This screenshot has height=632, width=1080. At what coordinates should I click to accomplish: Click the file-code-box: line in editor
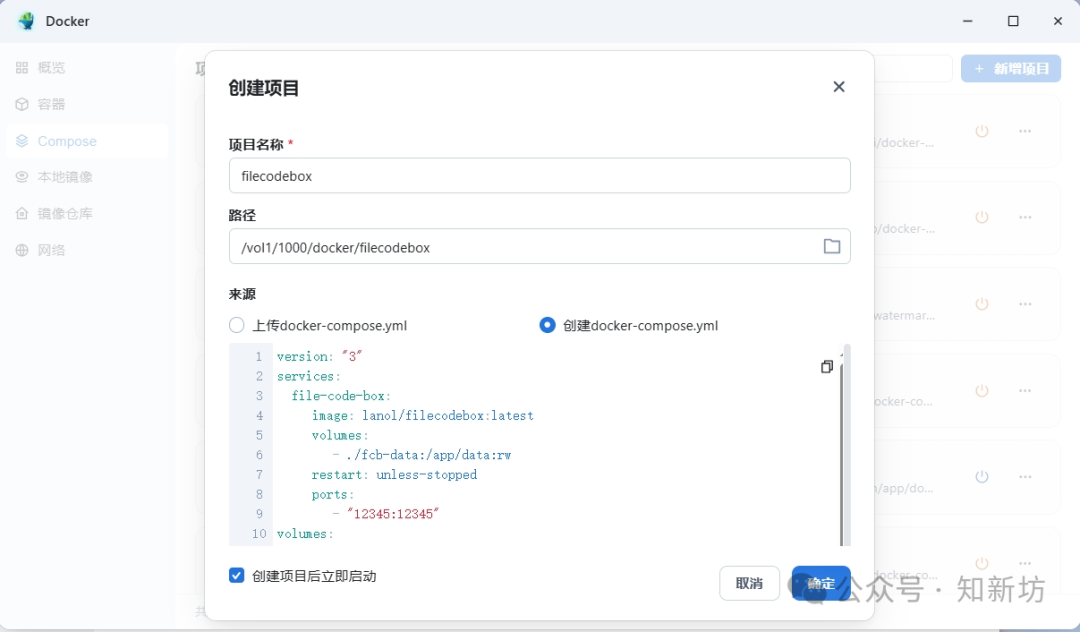[341, 396]
